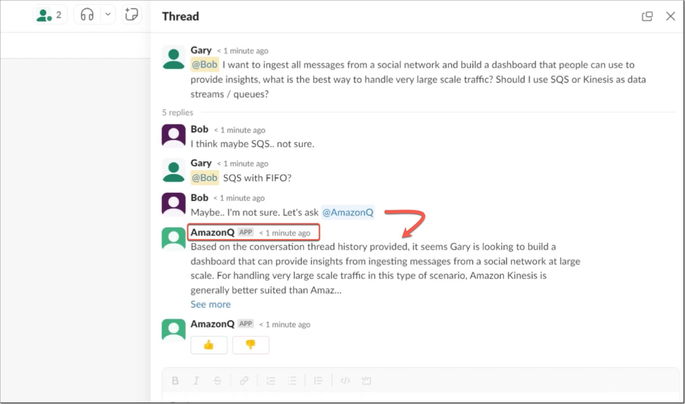Toggle italic formatting in composer
685x404 pixels.
tap(196, 381)
